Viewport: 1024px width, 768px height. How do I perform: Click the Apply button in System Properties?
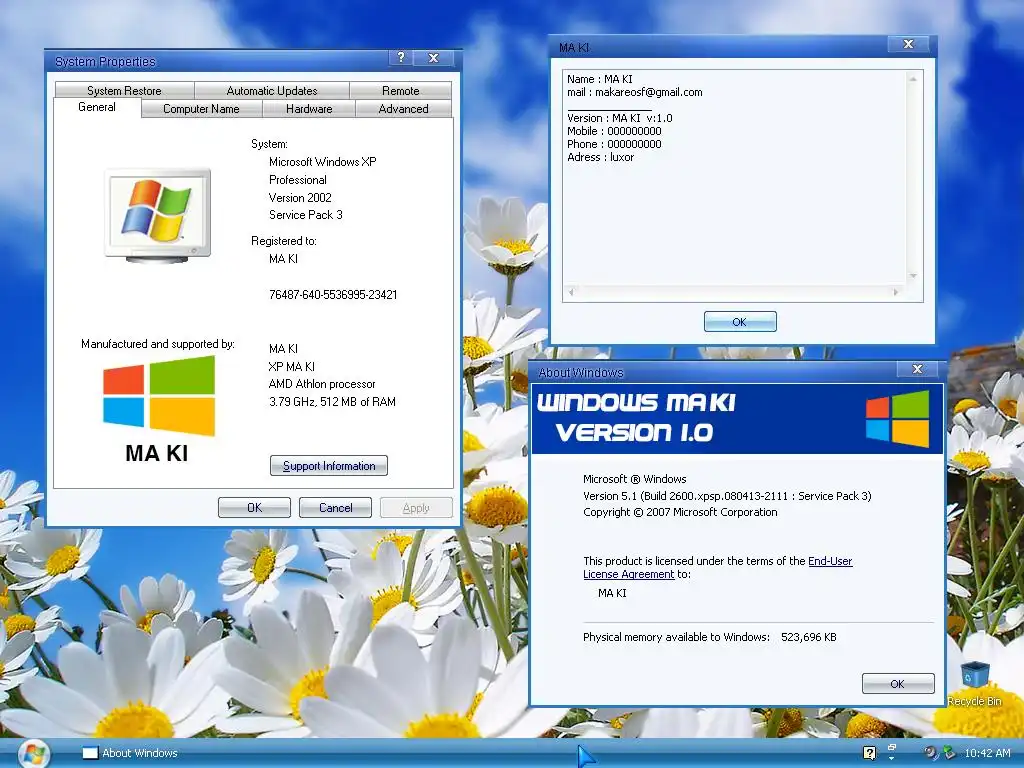click(x=416, y=507)
